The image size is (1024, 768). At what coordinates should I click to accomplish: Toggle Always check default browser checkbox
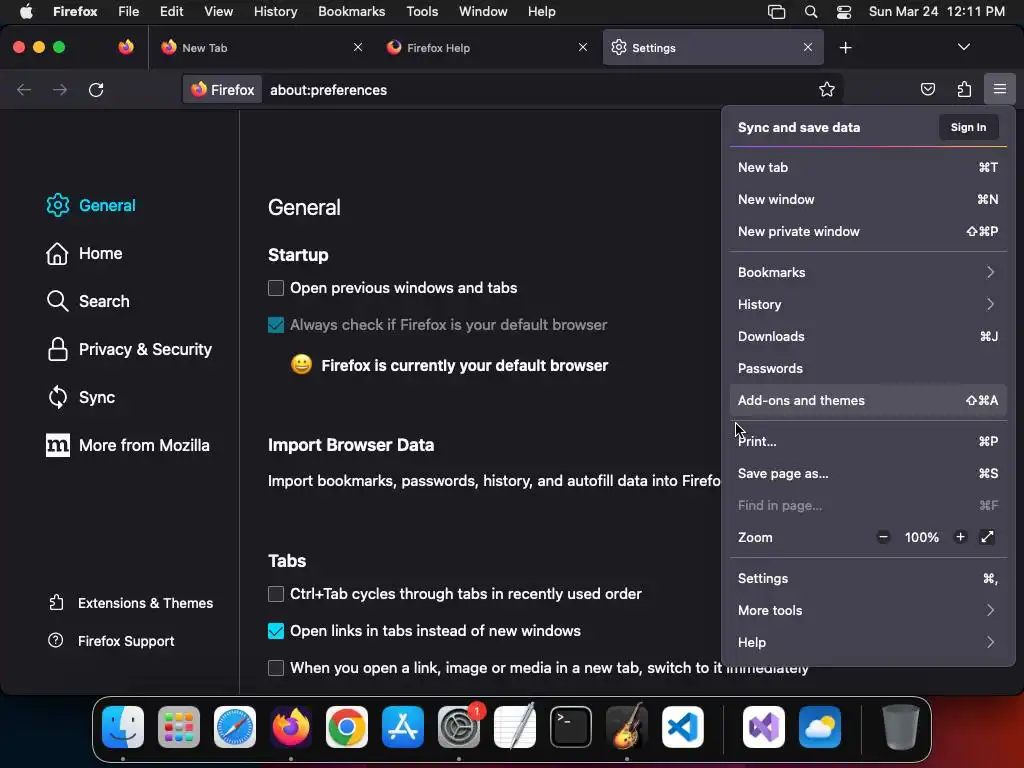coord(276,325)
